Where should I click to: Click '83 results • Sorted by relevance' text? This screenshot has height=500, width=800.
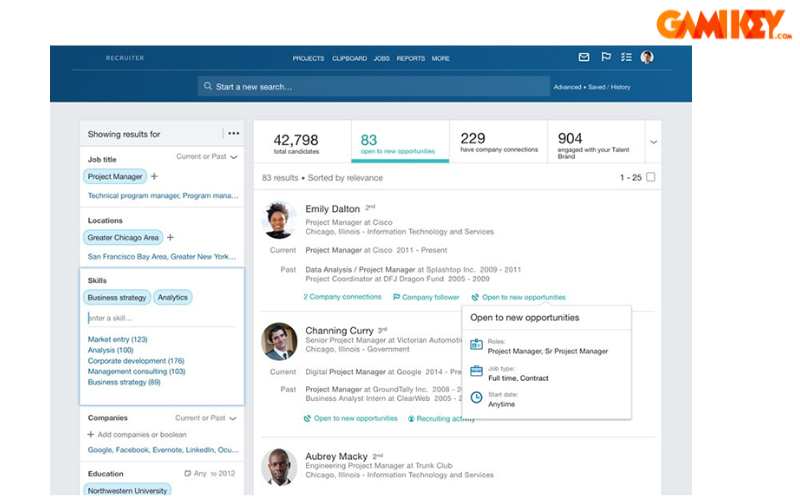322,178
